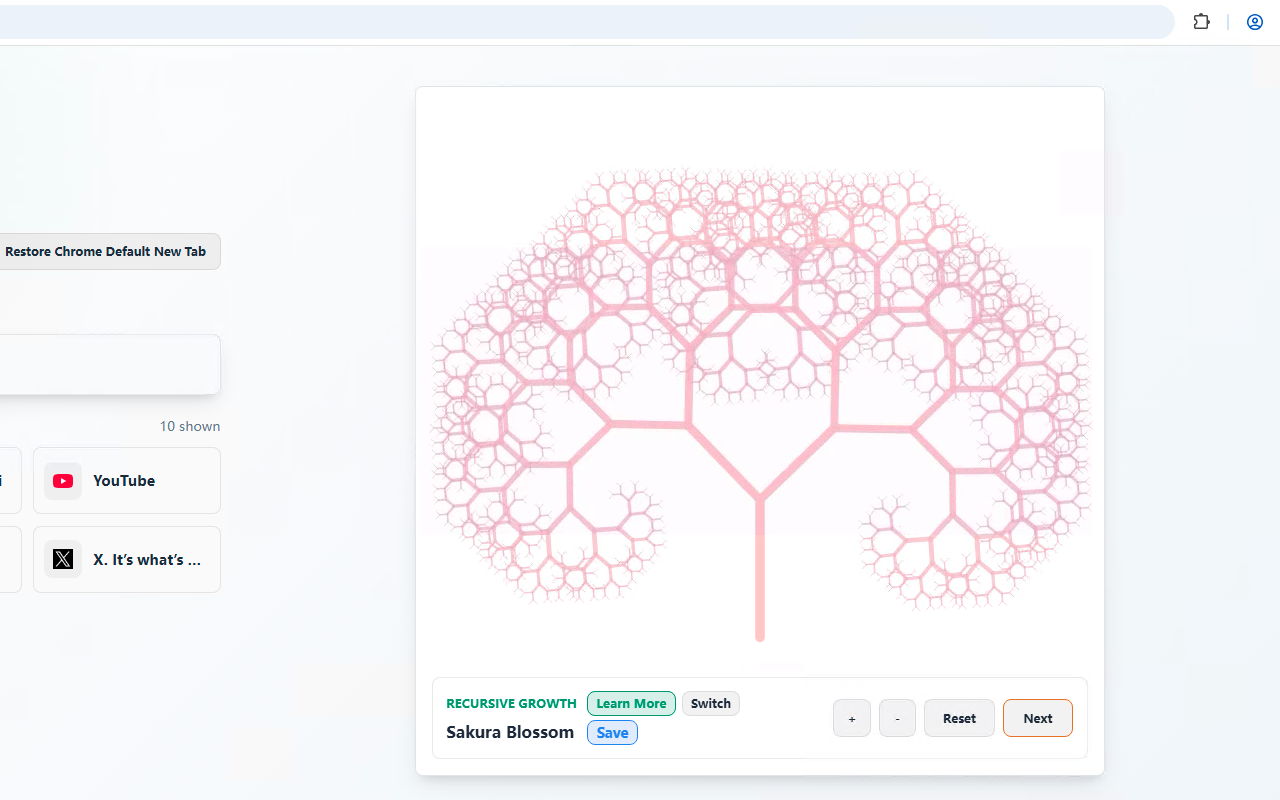
Task: Click the YouTube logo icon
Action: pyautogui.click(x=63, y=481)
